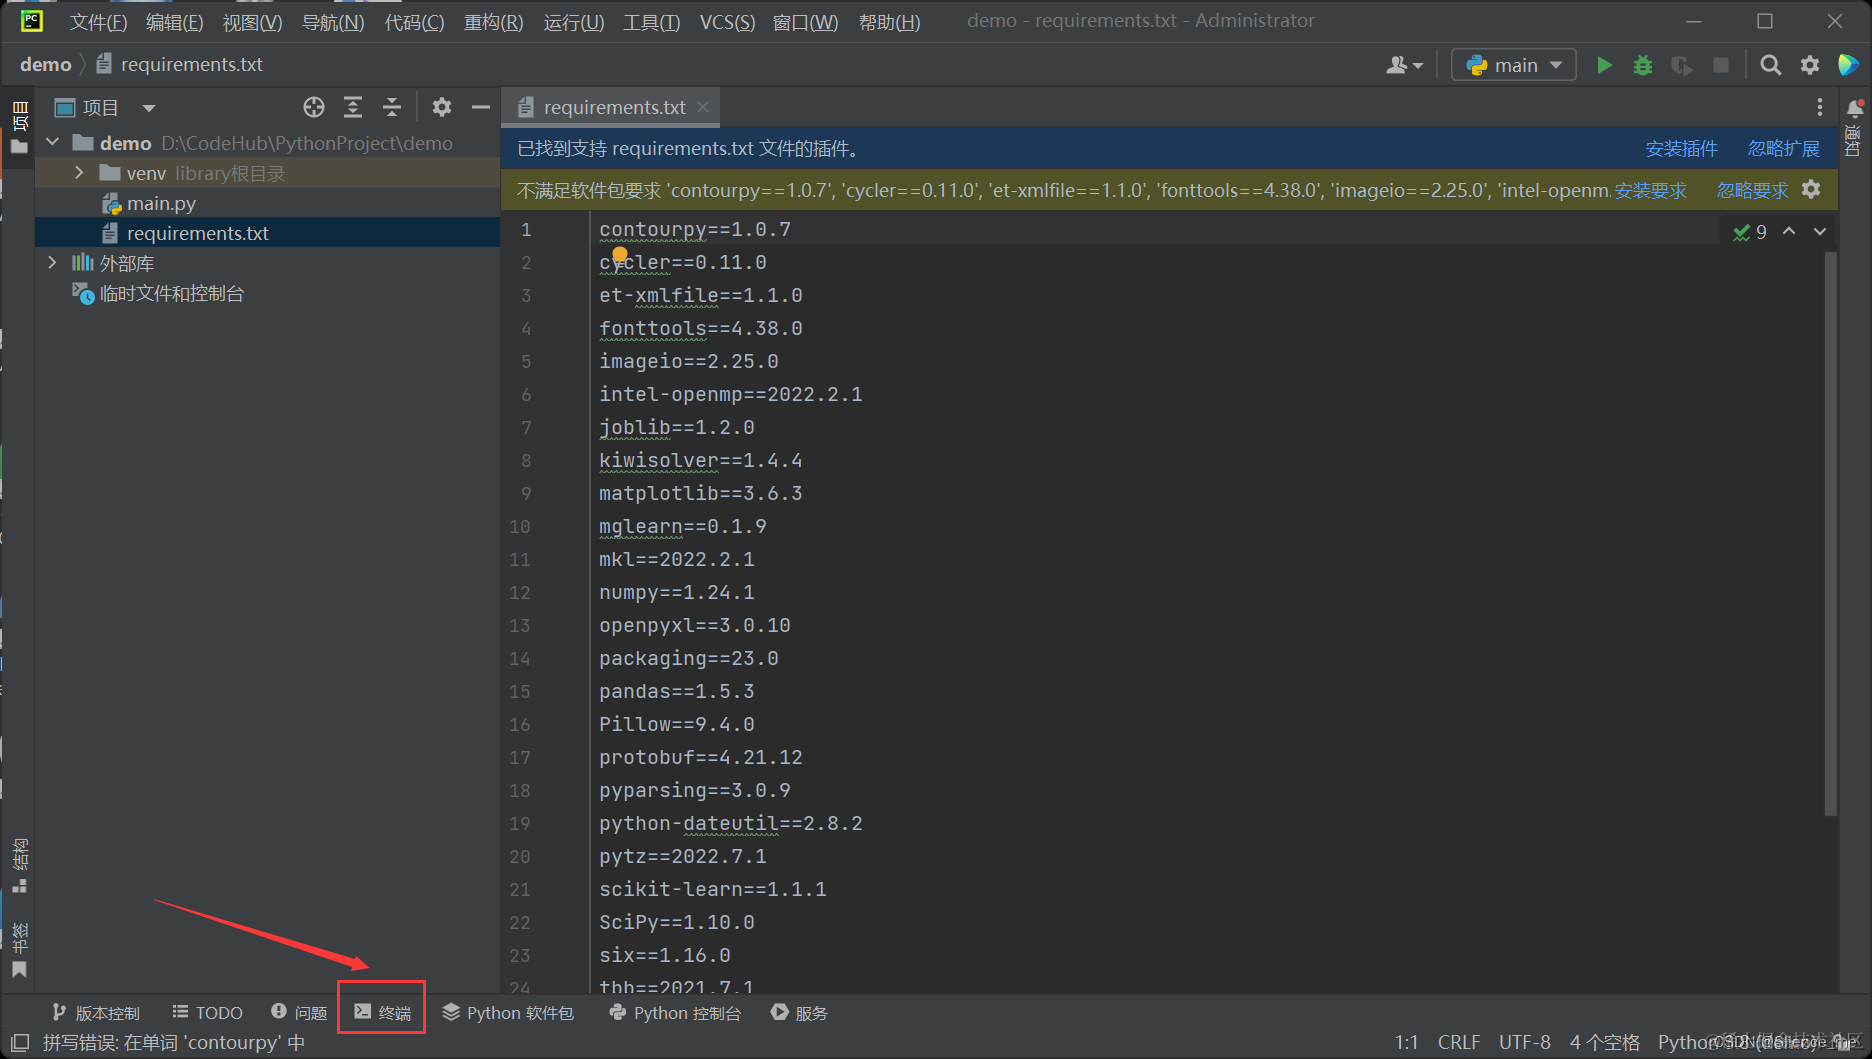Open the 重构(R) menu
Screen dimensions: 1872x1059
tap(493, 22)
